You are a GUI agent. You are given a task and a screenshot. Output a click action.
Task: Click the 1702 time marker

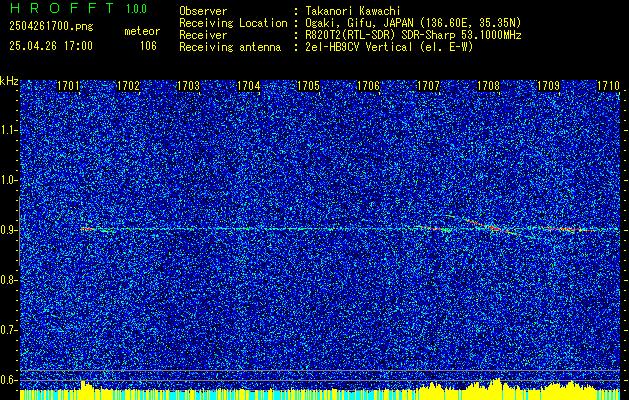point(128,86)
